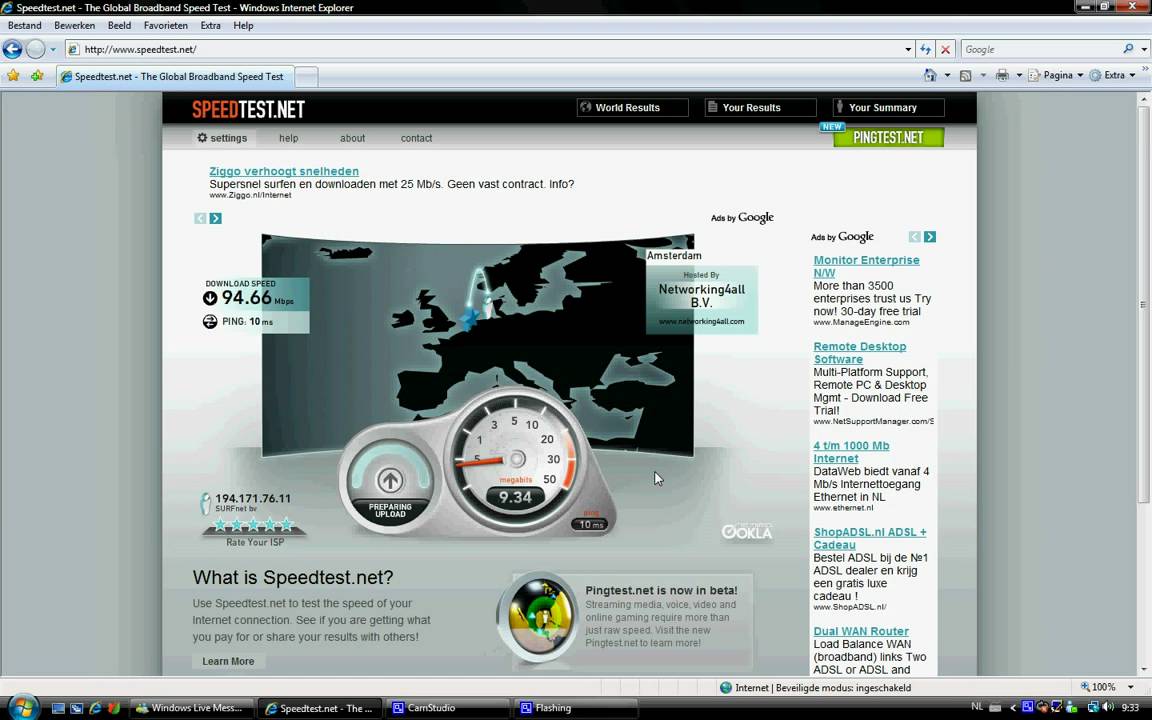This screenshot has width=1152, height=720.
Task: Click the contact link in Speedtest nav
Action: point(416,138)
